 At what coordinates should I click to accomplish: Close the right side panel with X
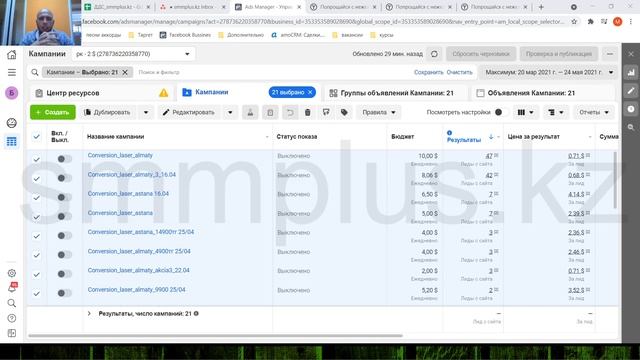pos(631,54)
